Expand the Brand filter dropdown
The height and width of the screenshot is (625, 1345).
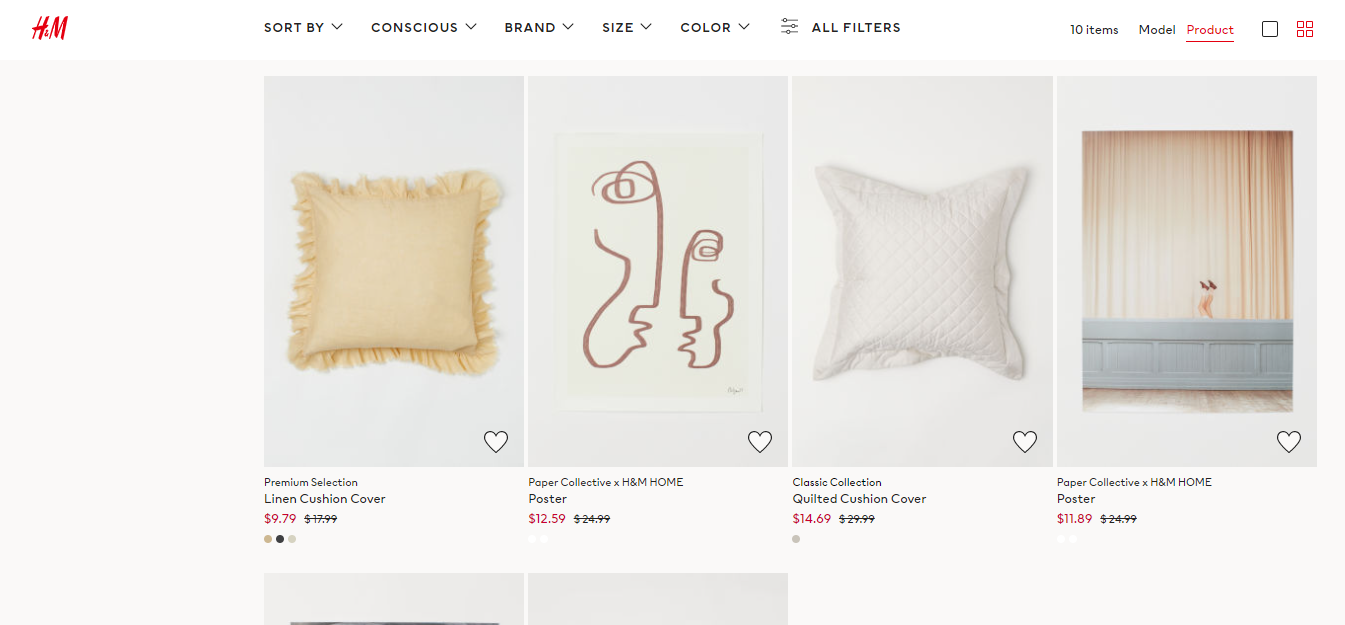[x=539, y=27]
